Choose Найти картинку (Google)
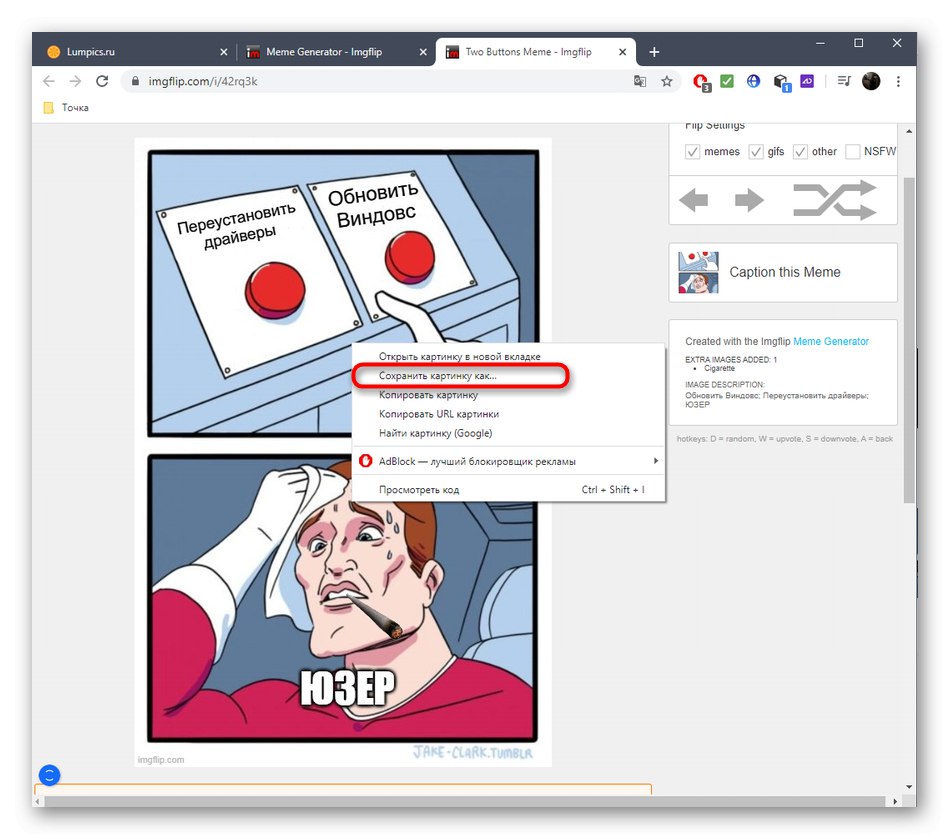The width and height of the screenshot is (950, 839). point(508,433)
